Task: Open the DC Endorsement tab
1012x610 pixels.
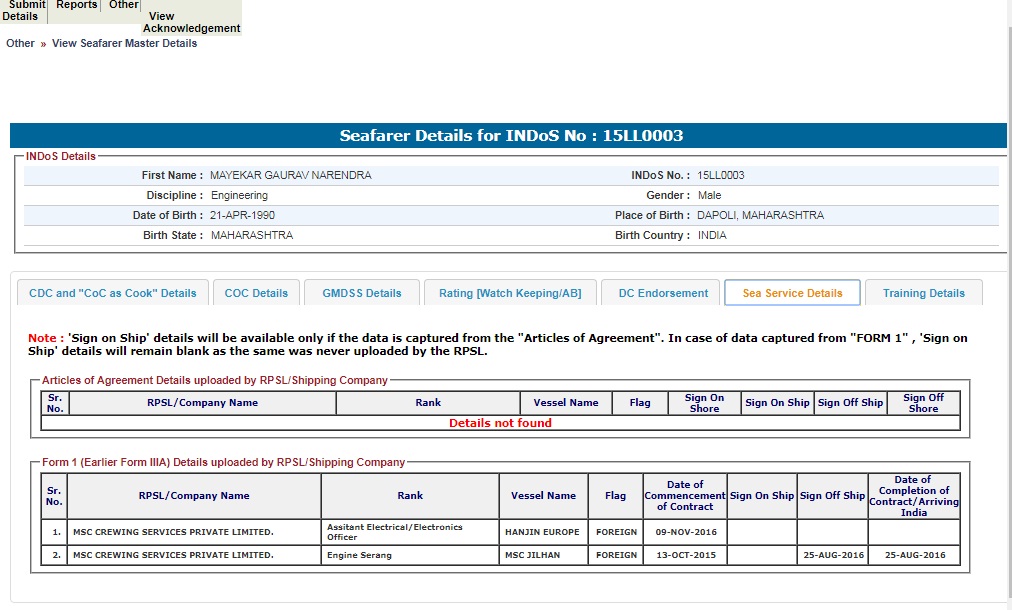Action: click(x=662, y=293)
